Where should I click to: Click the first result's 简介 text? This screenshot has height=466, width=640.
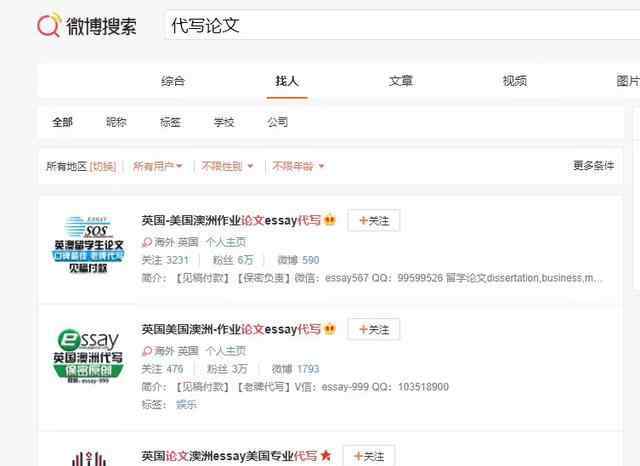(x=371, y=278)
